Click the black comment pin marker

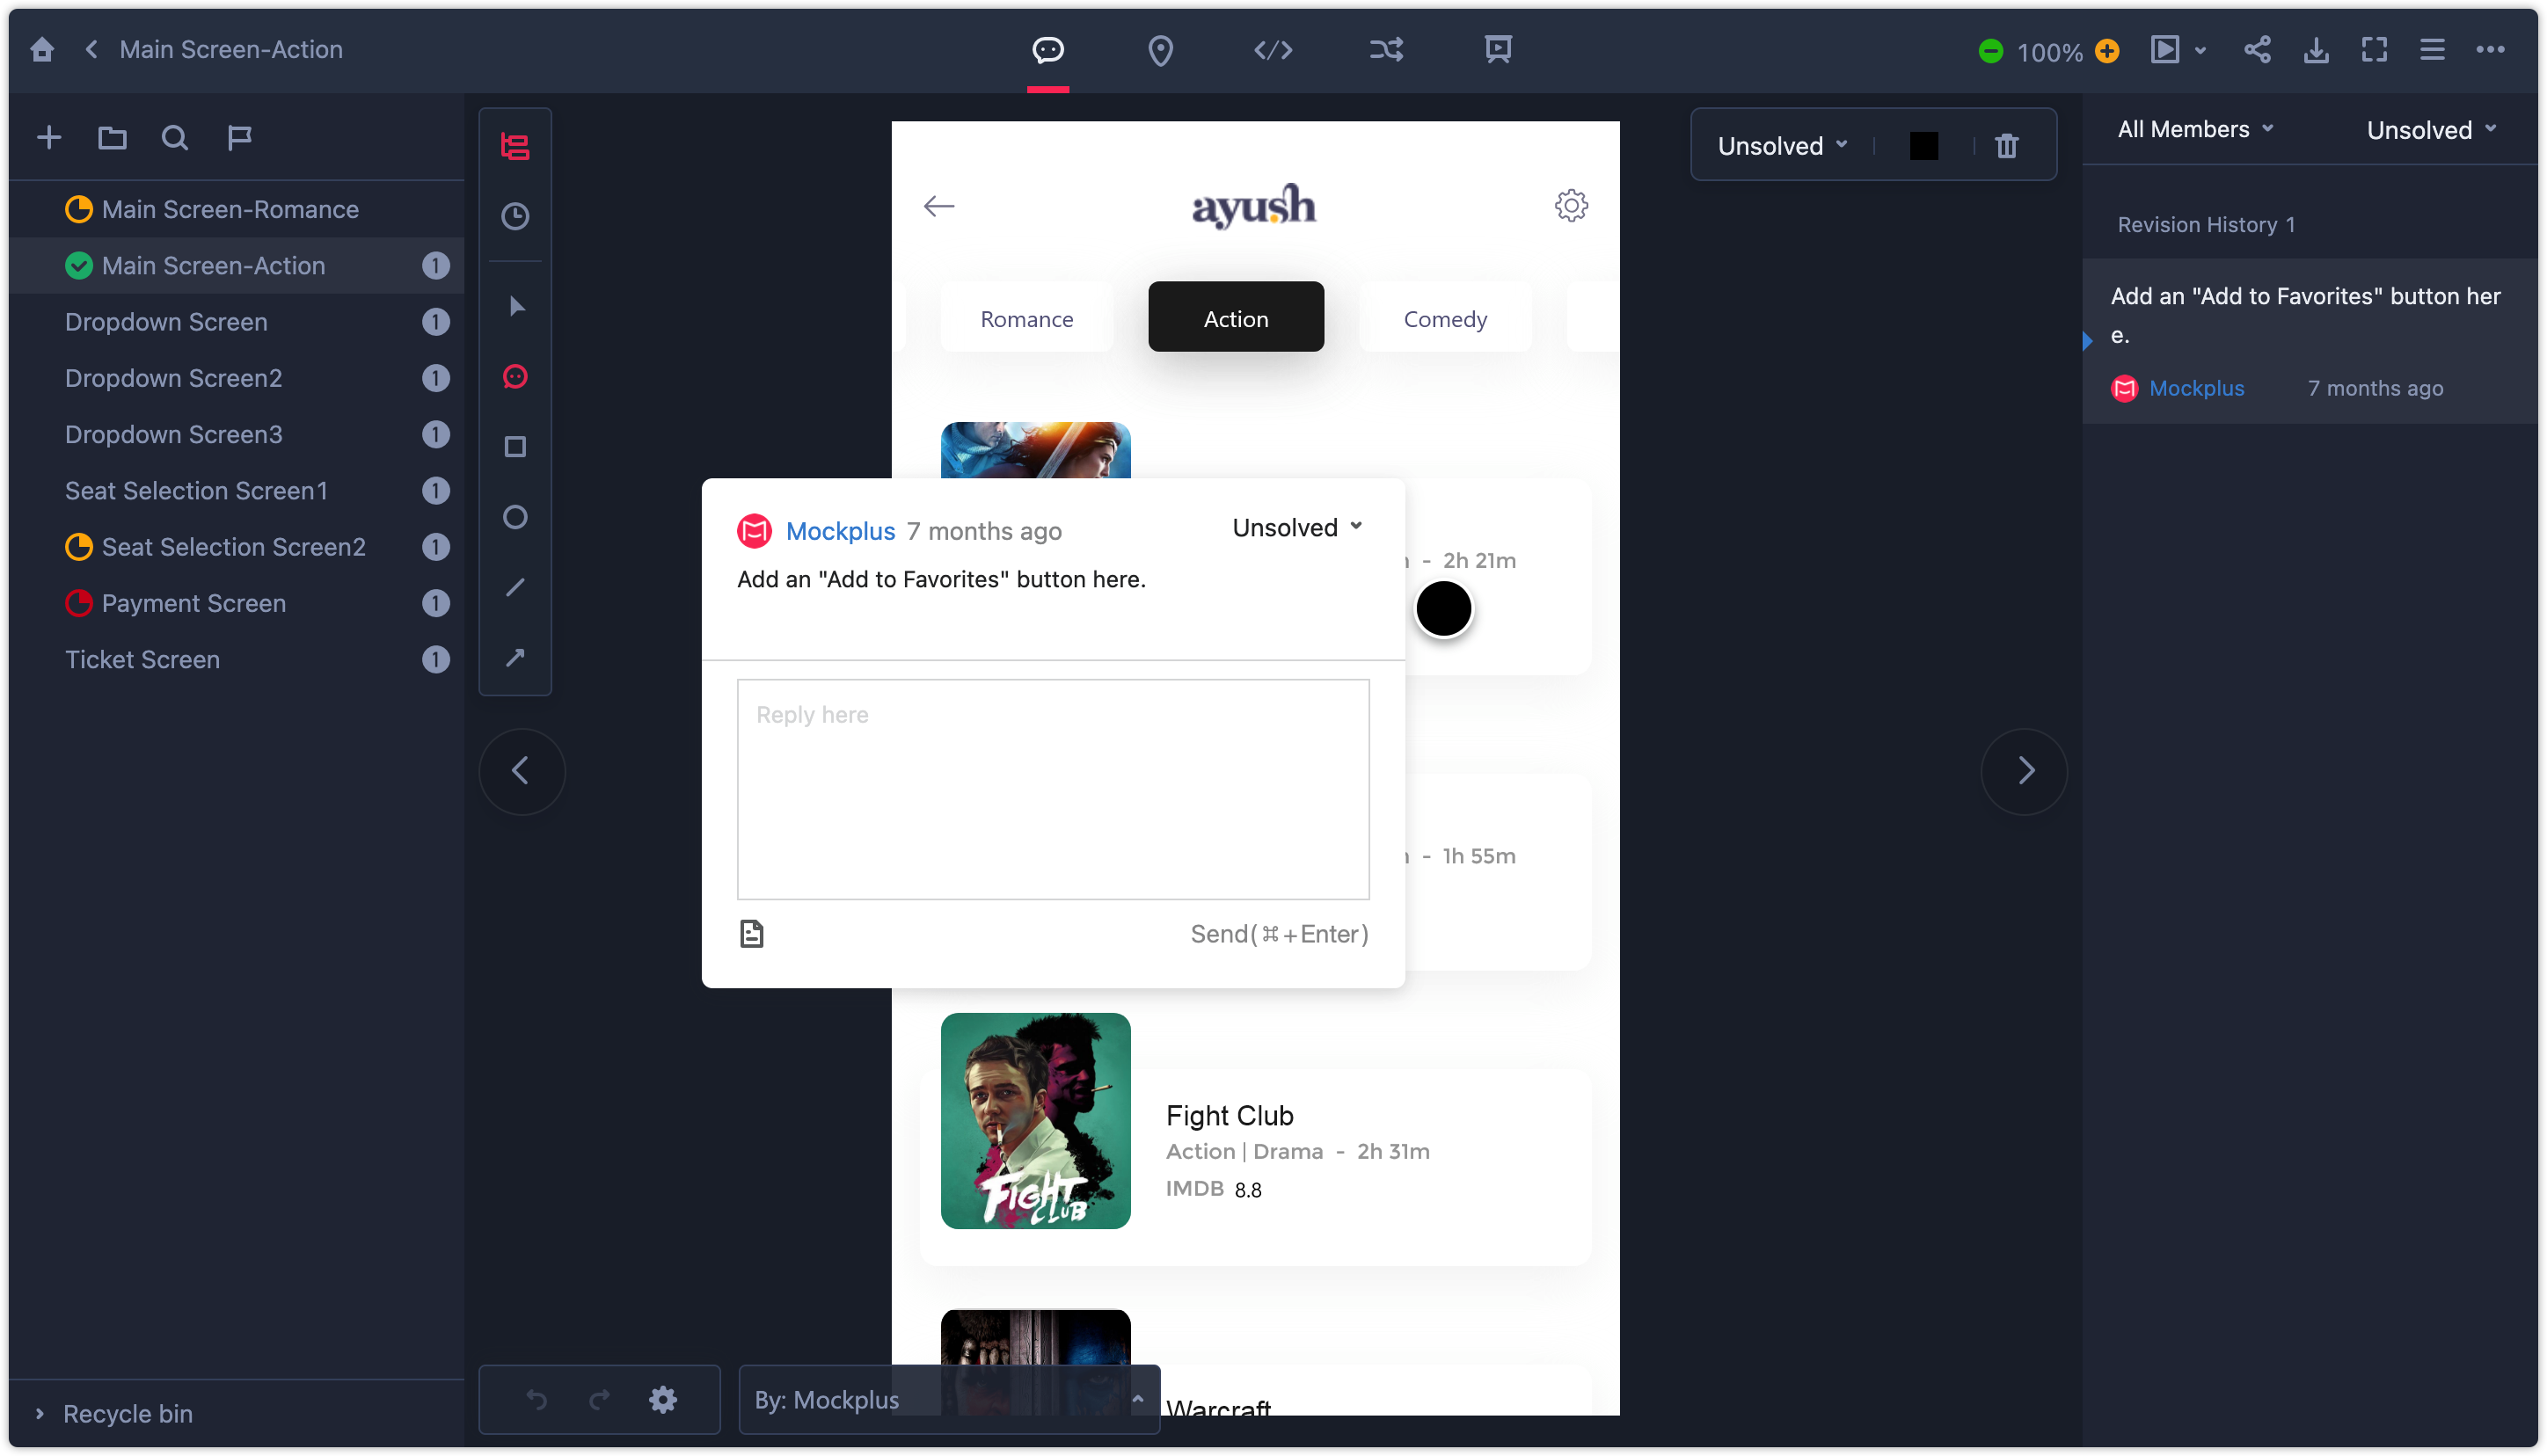tap(1443, 608)
